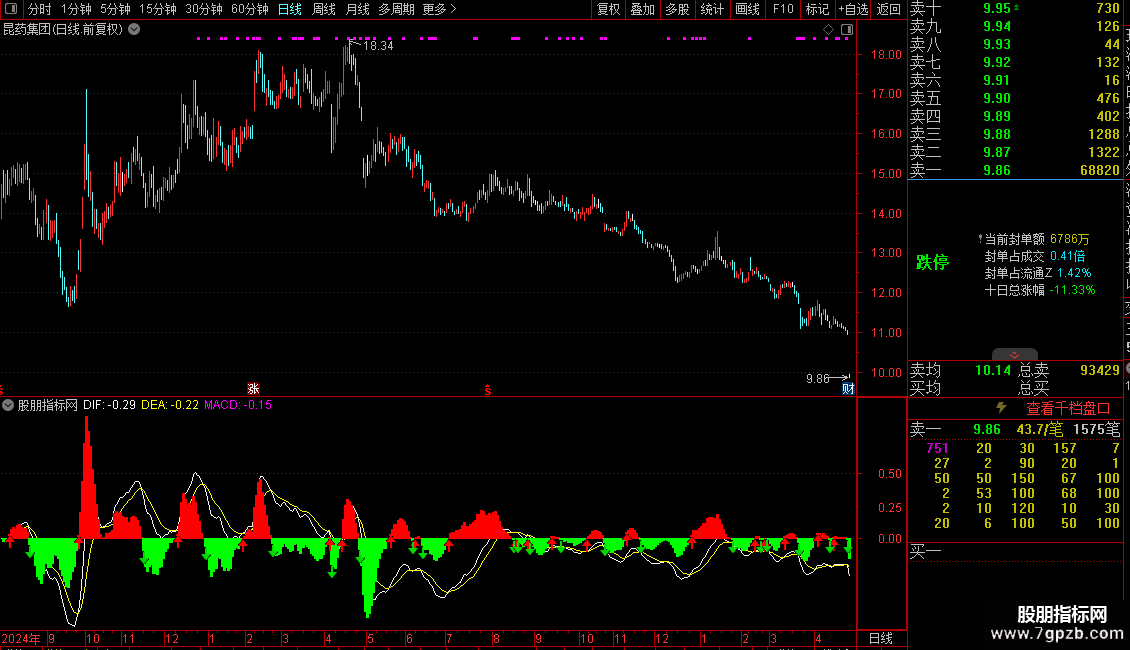Open the 查看千档盘口 link
The image size is (1130, 650).
(x=1068, y=409)
